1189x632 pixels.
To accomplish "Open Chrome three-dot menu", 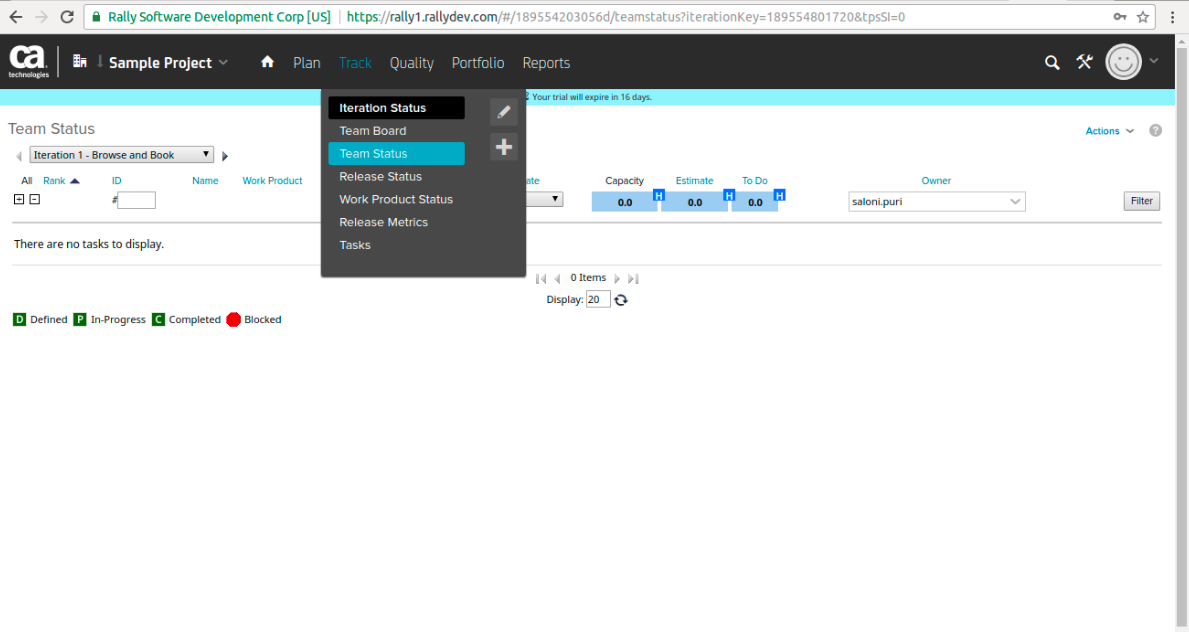I will (1172, 17).
